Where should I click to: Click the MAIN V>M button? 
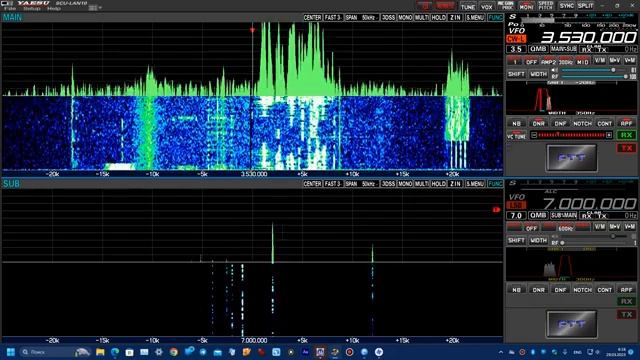tap(630, 60)
